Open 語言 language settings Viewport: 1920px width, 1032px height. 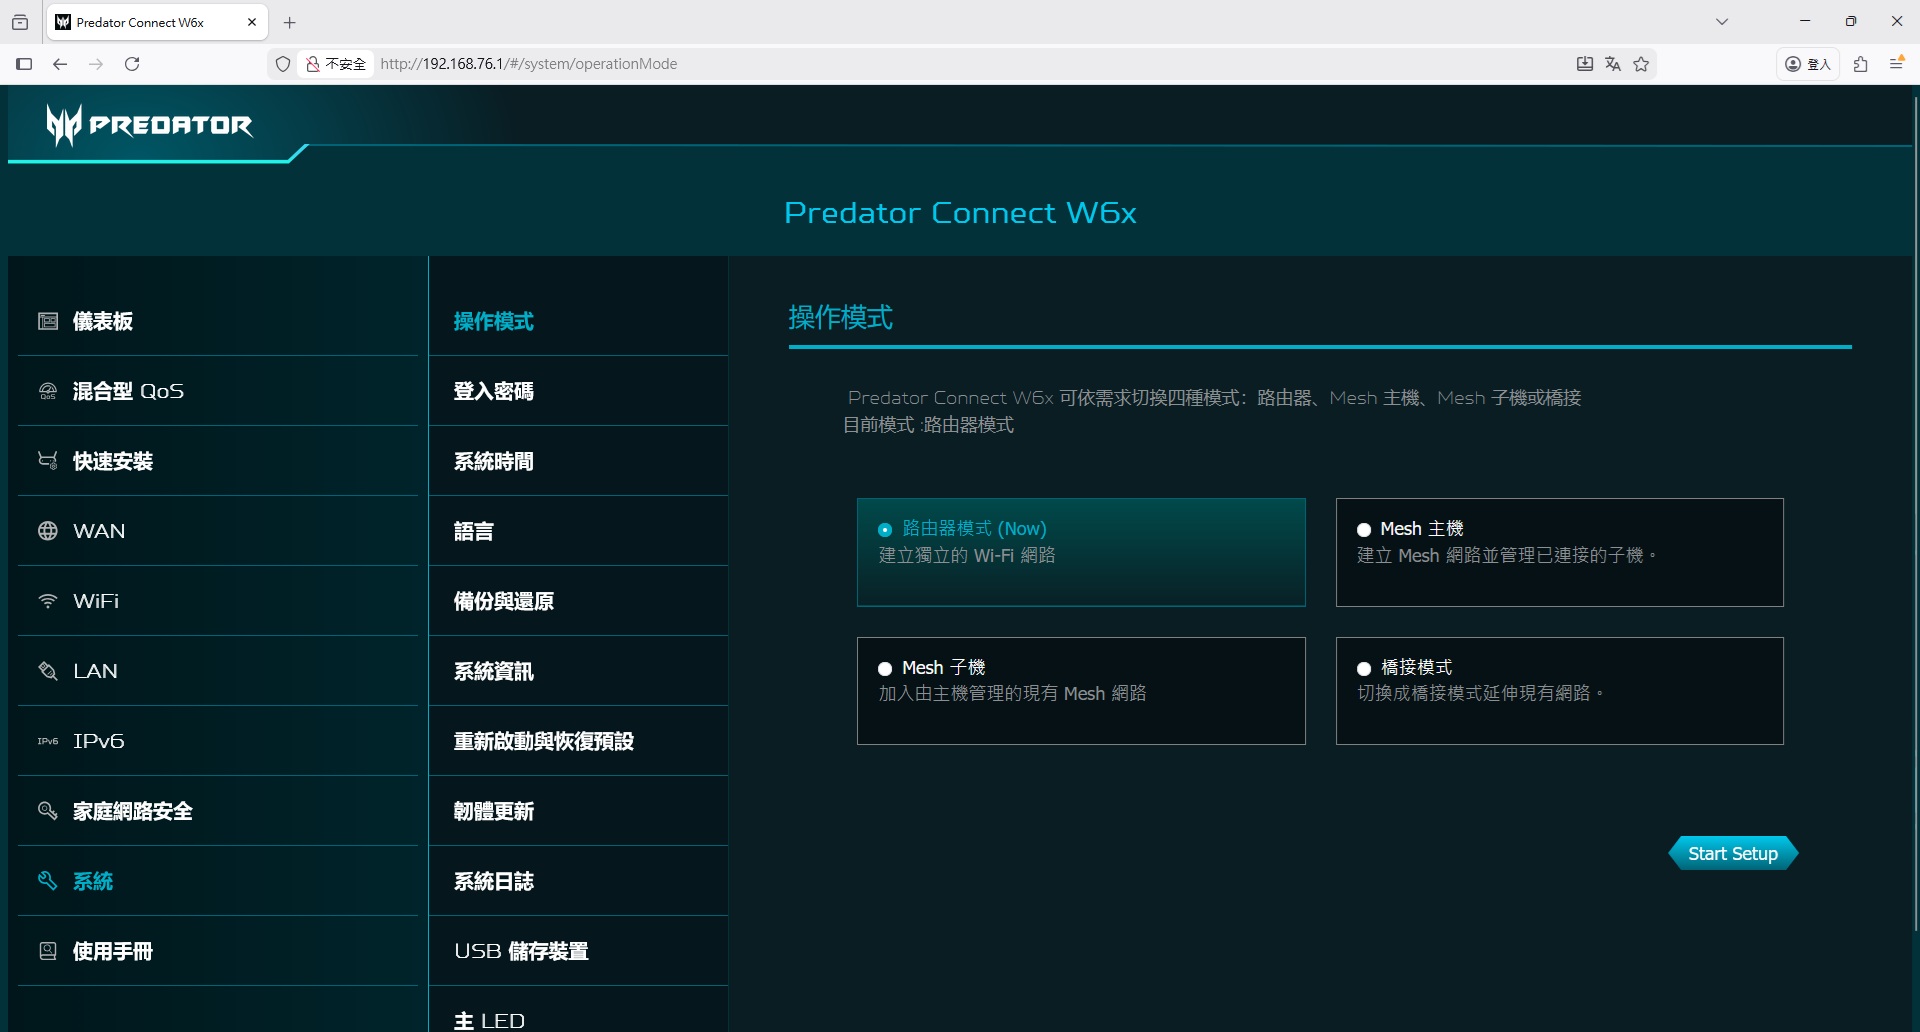click(578, 531)
